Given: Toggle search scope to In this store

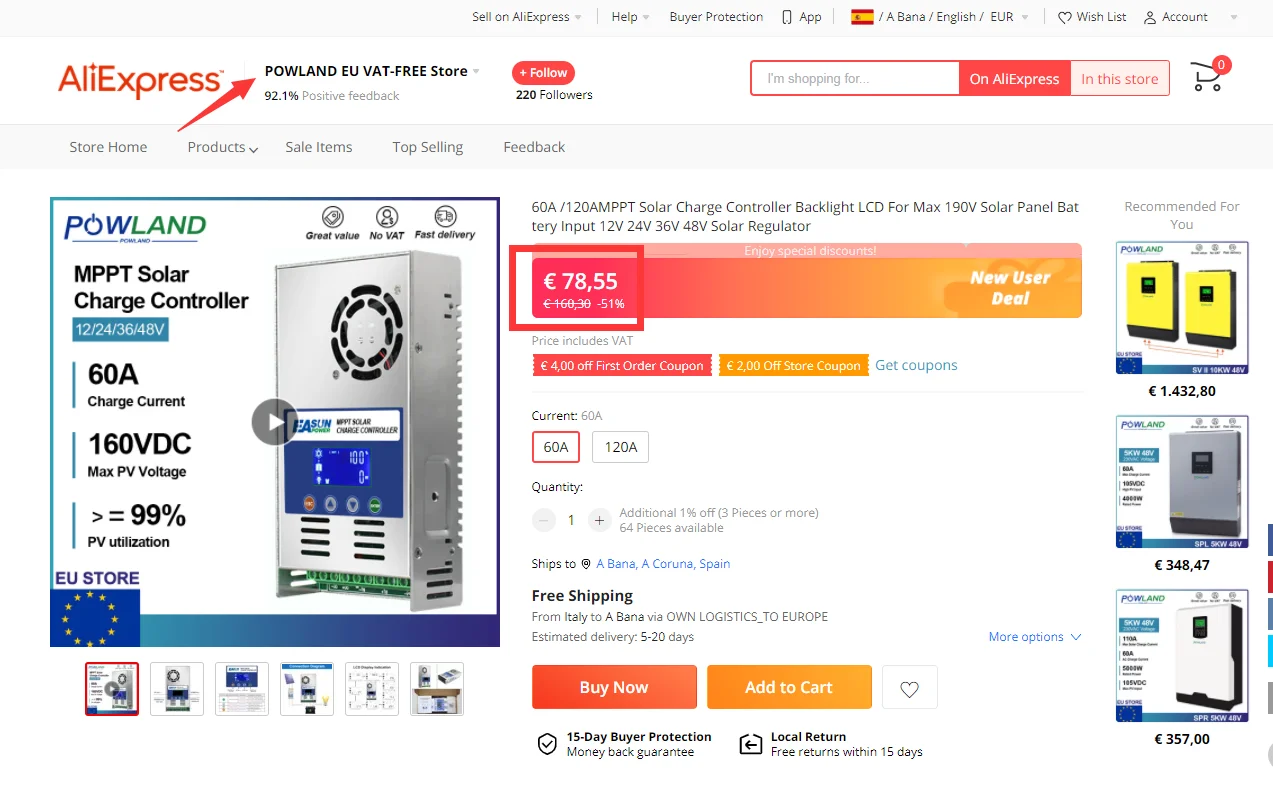Looking at the screenshot, I should [1119, 79].
